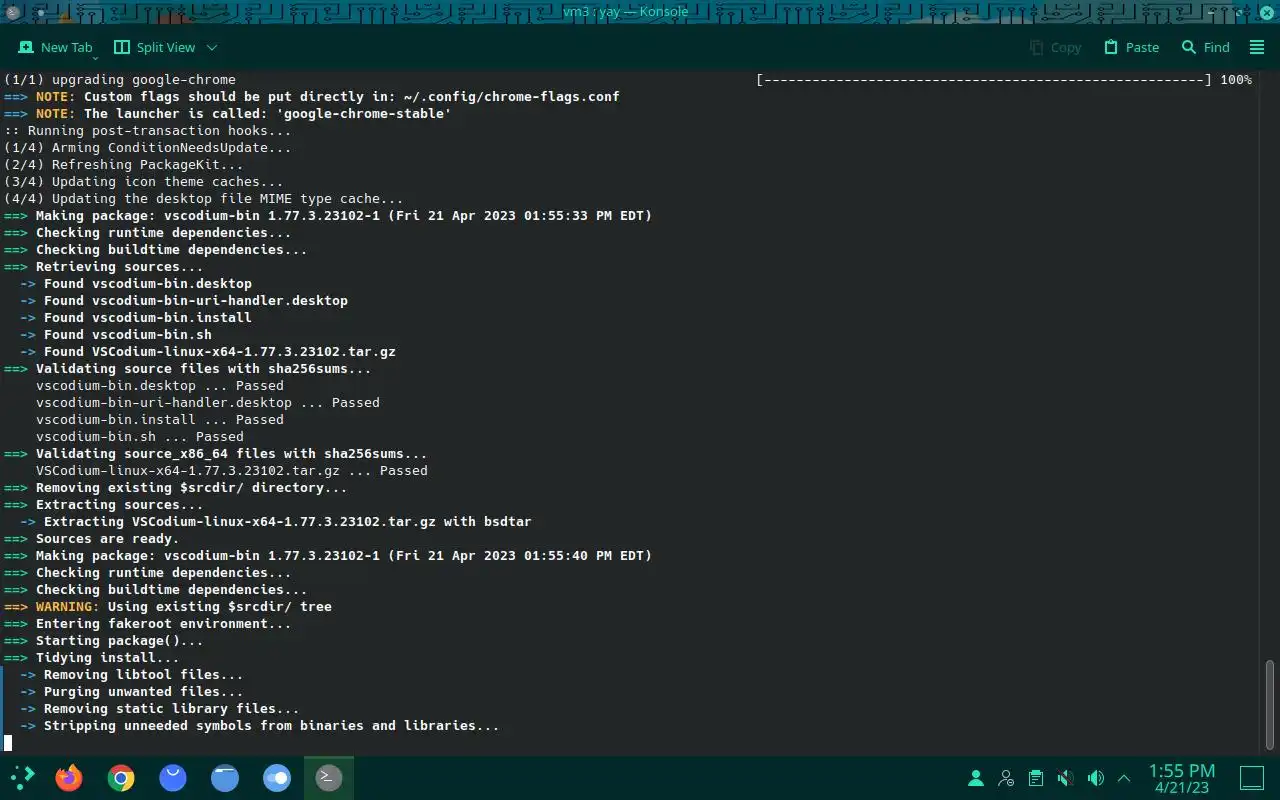Click the 100% progress bar indicator
Screen dimensions: 1280x800
(x=1004, y=80)
